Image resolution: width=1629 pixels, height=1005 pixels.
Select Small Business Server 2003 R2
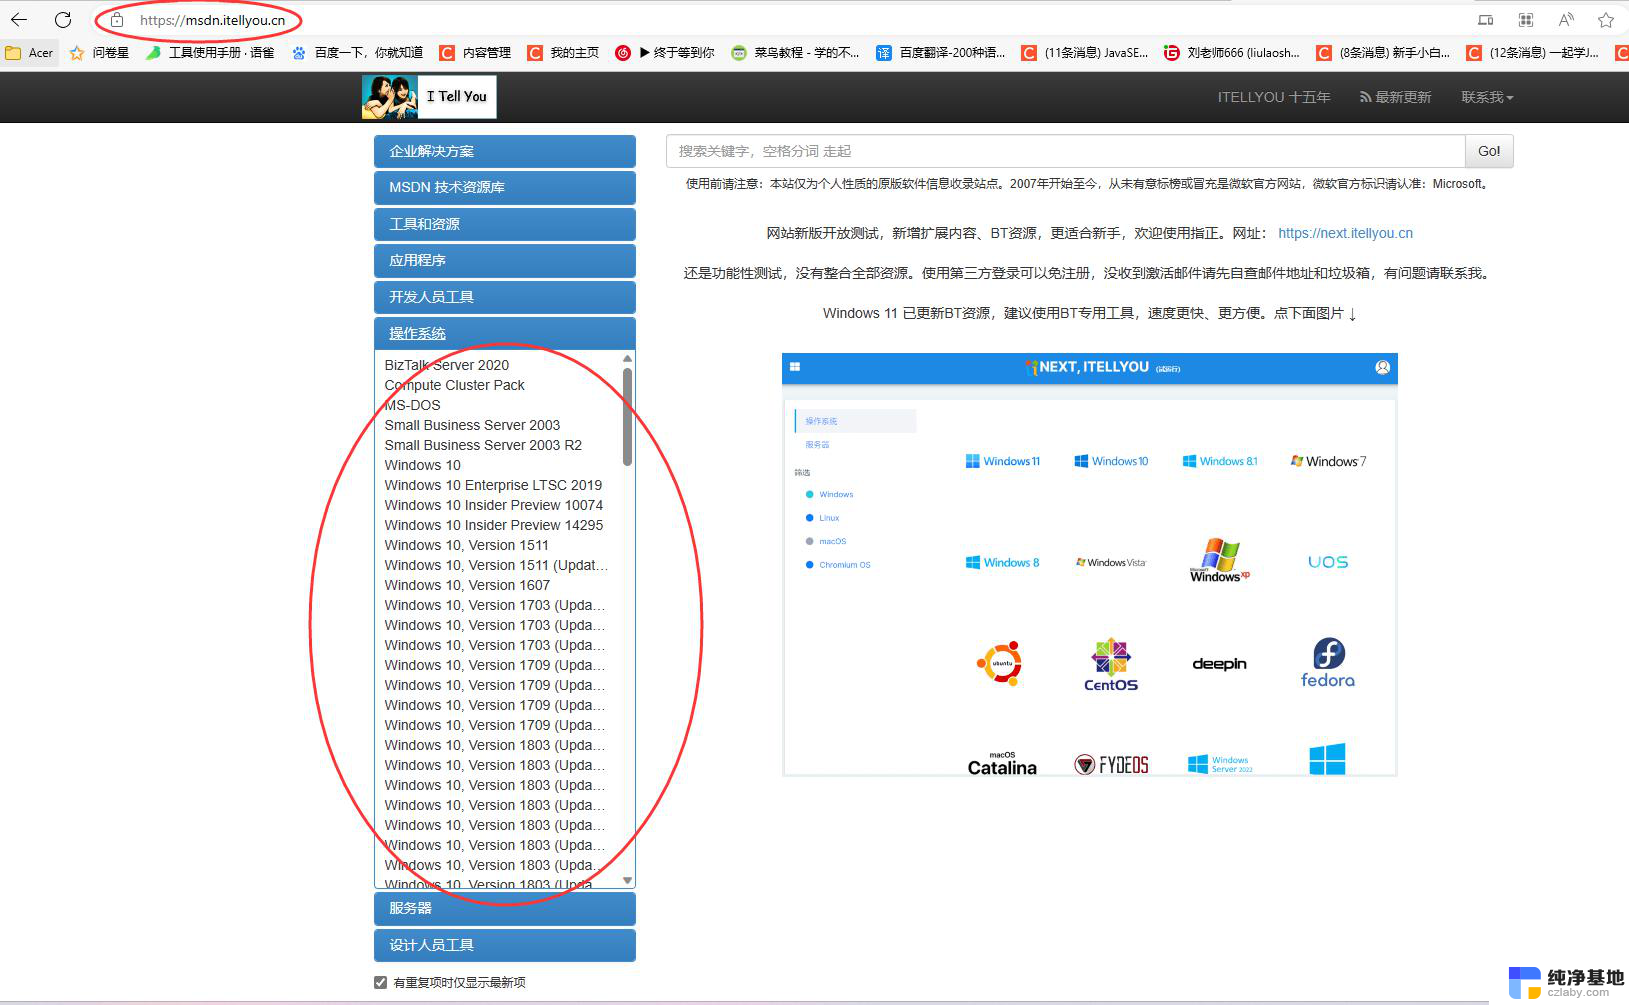483,445
